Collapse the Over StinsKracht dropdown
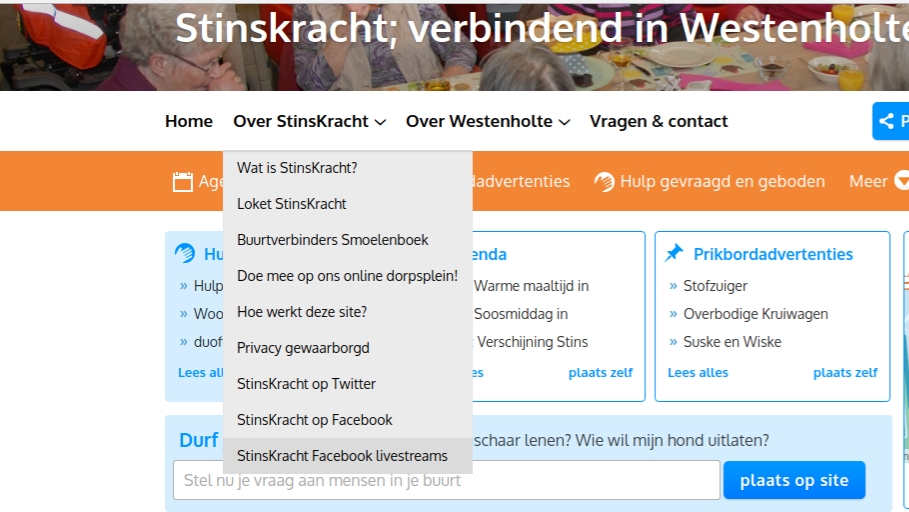Viewport: 909px width, 512px height. click(x=309, y=122)
